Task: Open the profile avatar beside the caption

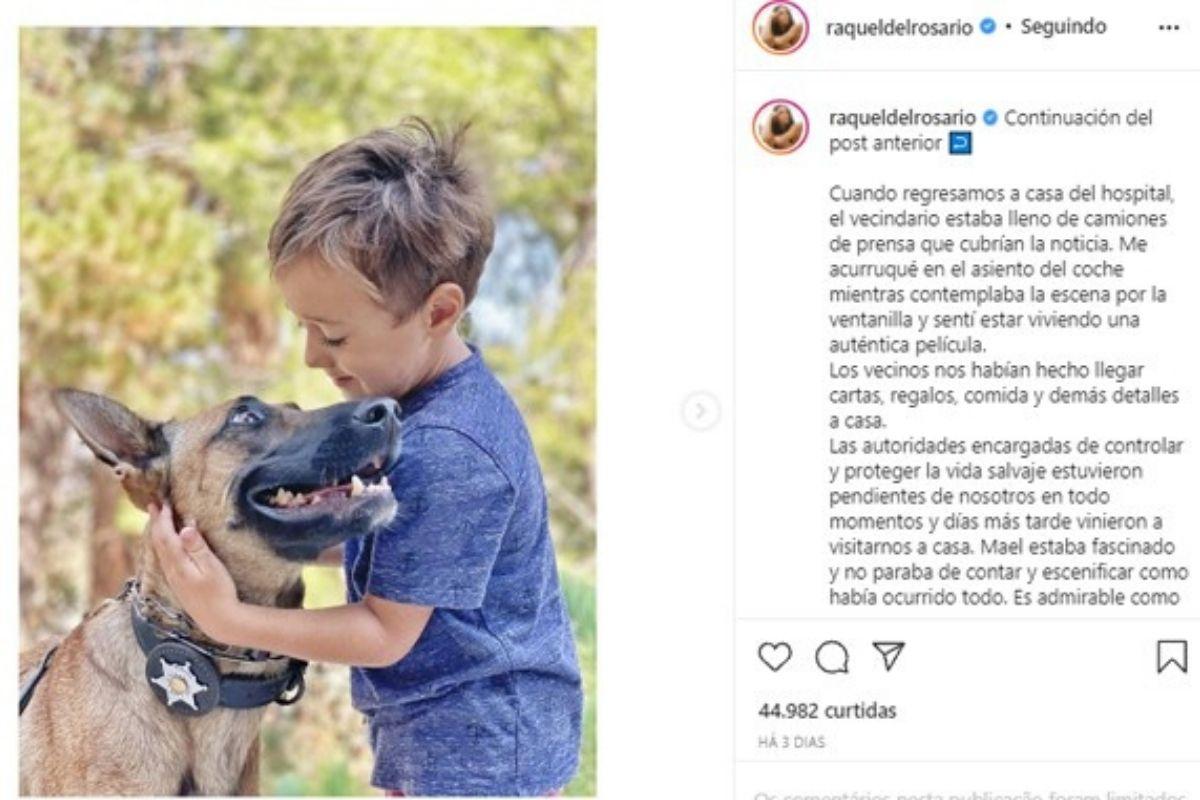Action: pos(781,127)
